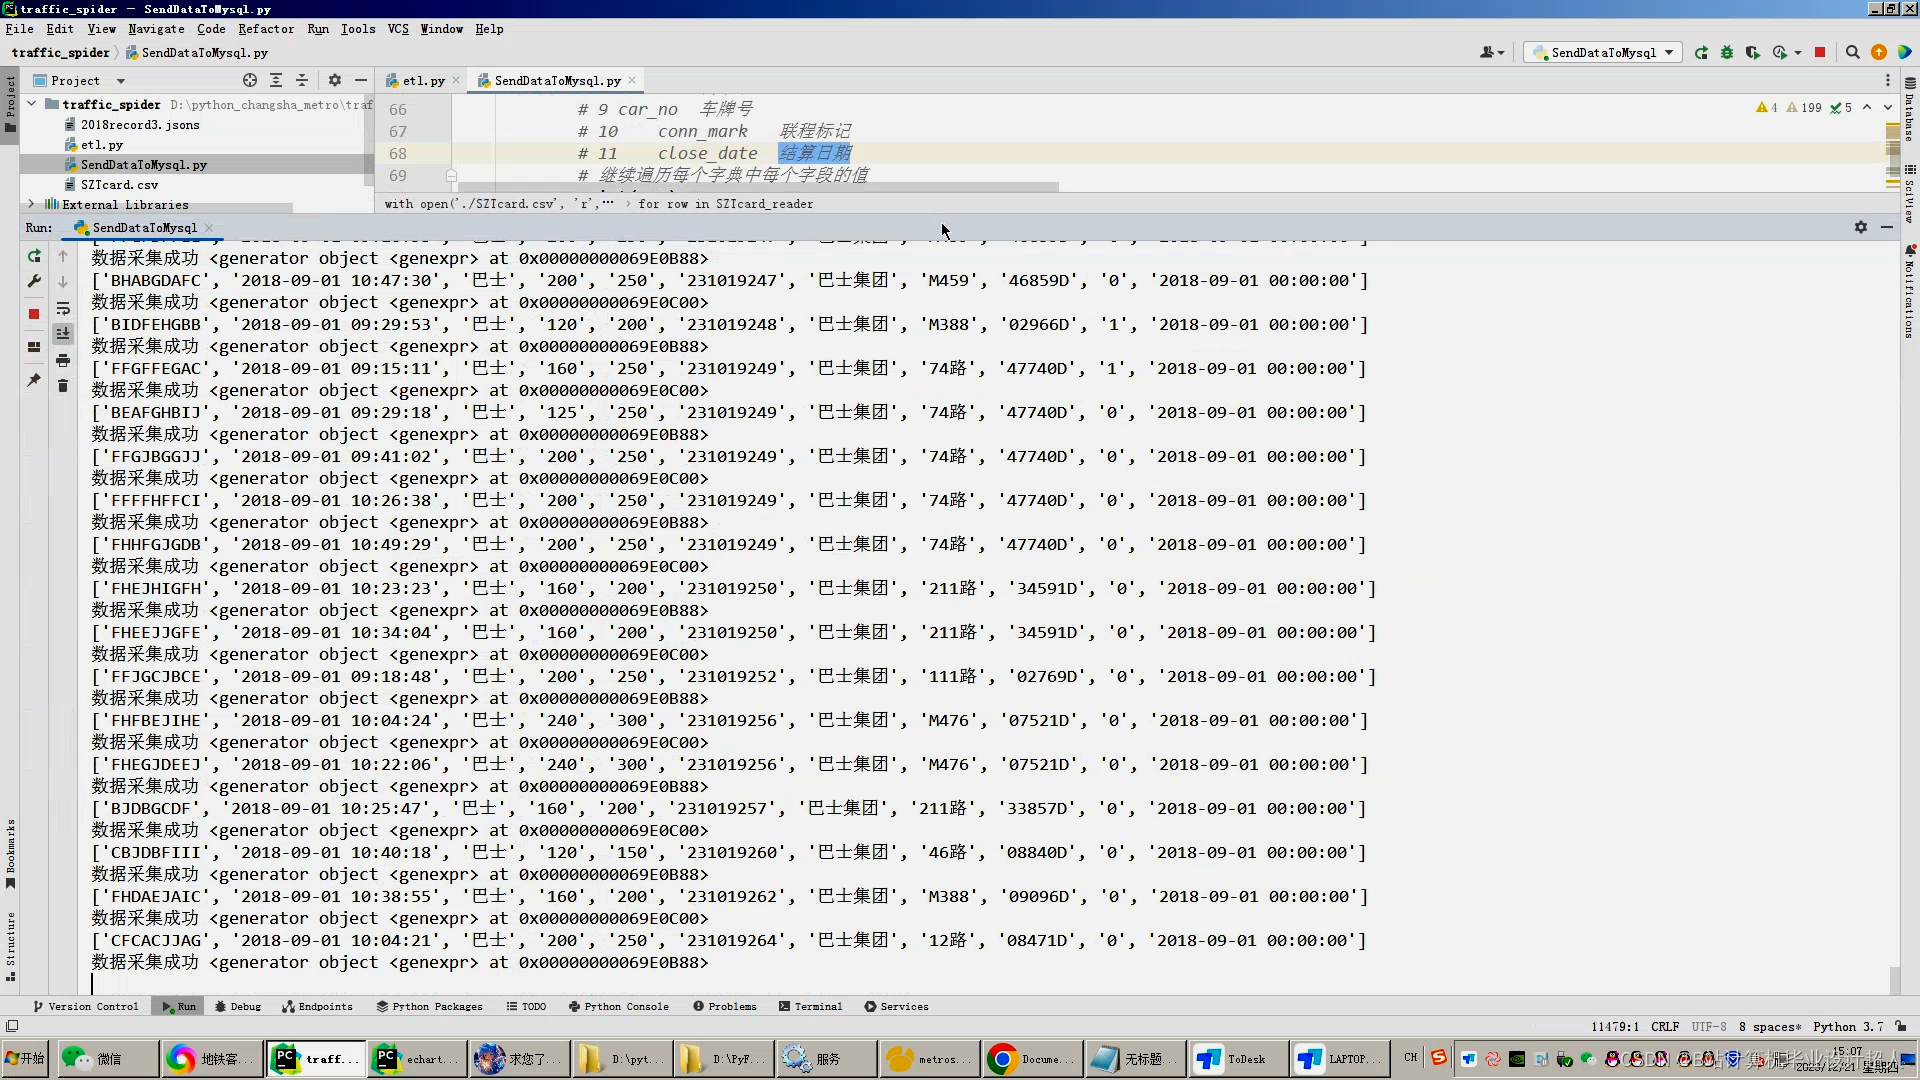Stop the running process (red square)
The height and width of the screenshot is (1080, 1920).
click(34, 314)
